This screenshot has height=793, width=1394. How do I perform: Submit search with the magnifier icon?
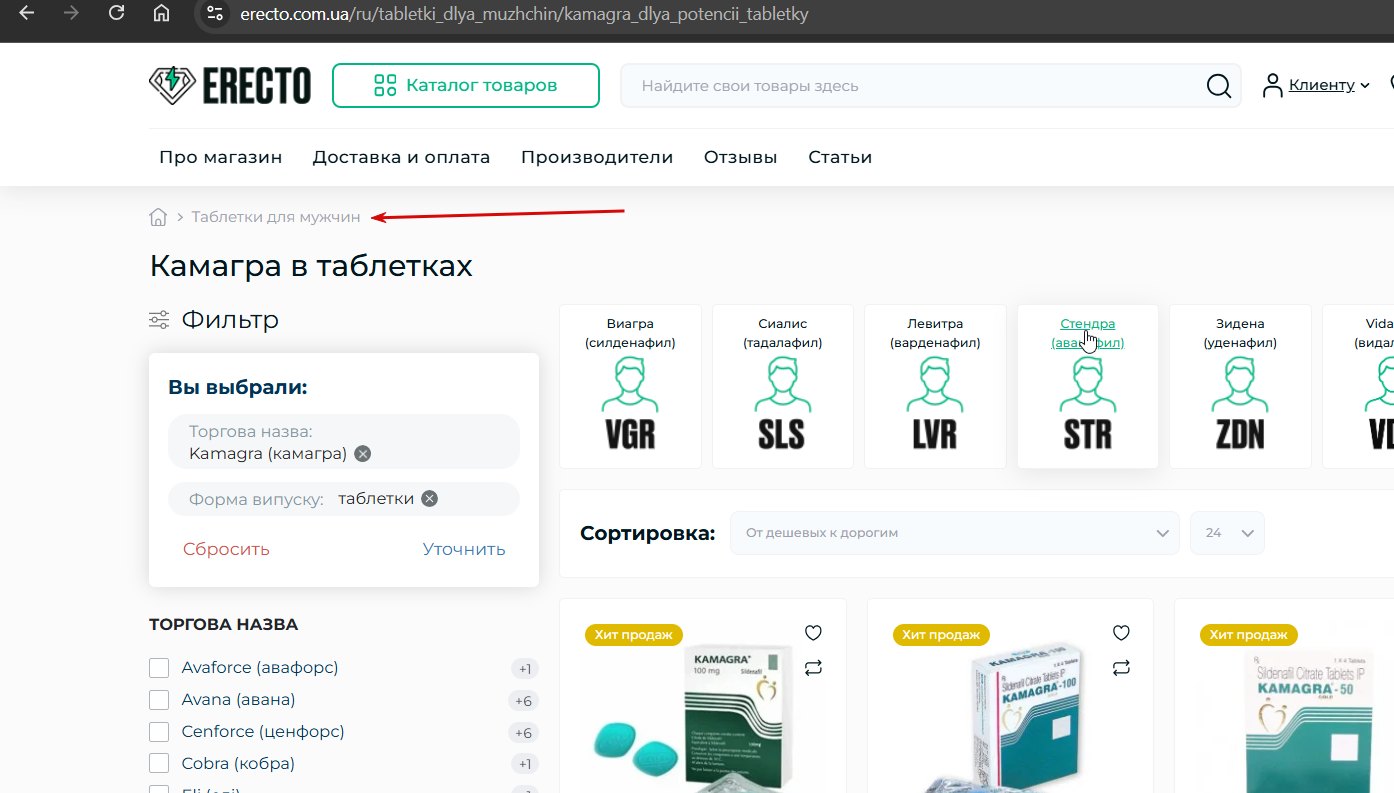point(1219,86)
